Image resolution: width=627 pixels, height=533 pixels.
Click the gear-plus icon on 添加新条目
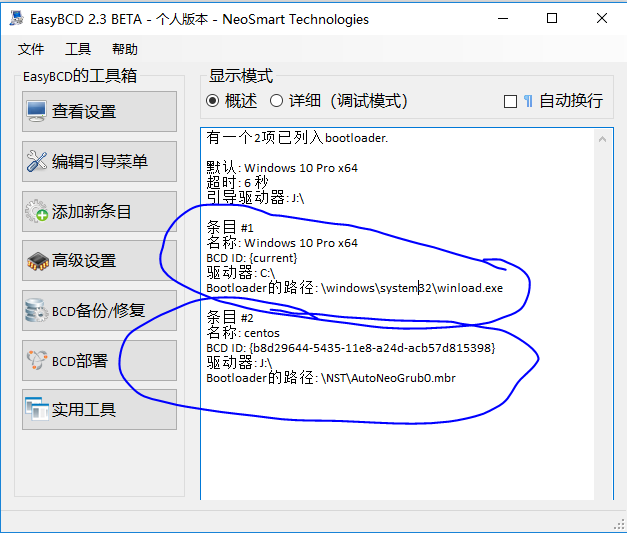click(36, 211)
